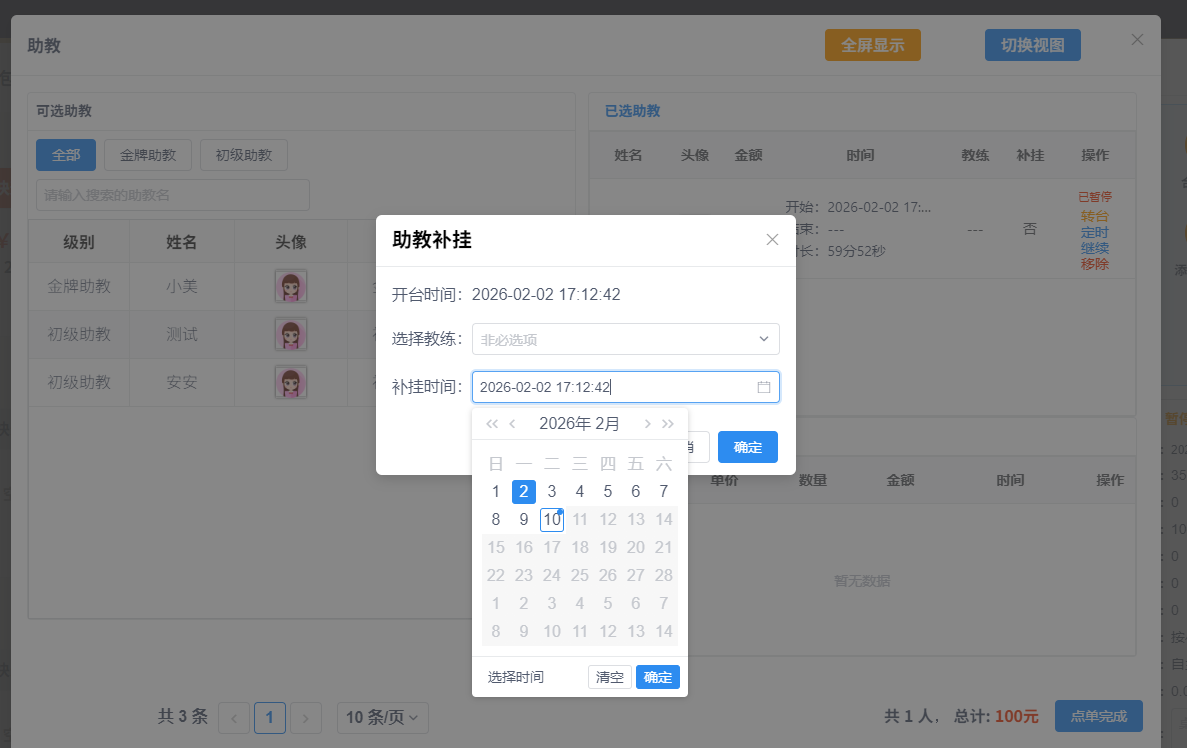
Task: Click avatar thumbnail of 小美
Action: tap(291, 286)
